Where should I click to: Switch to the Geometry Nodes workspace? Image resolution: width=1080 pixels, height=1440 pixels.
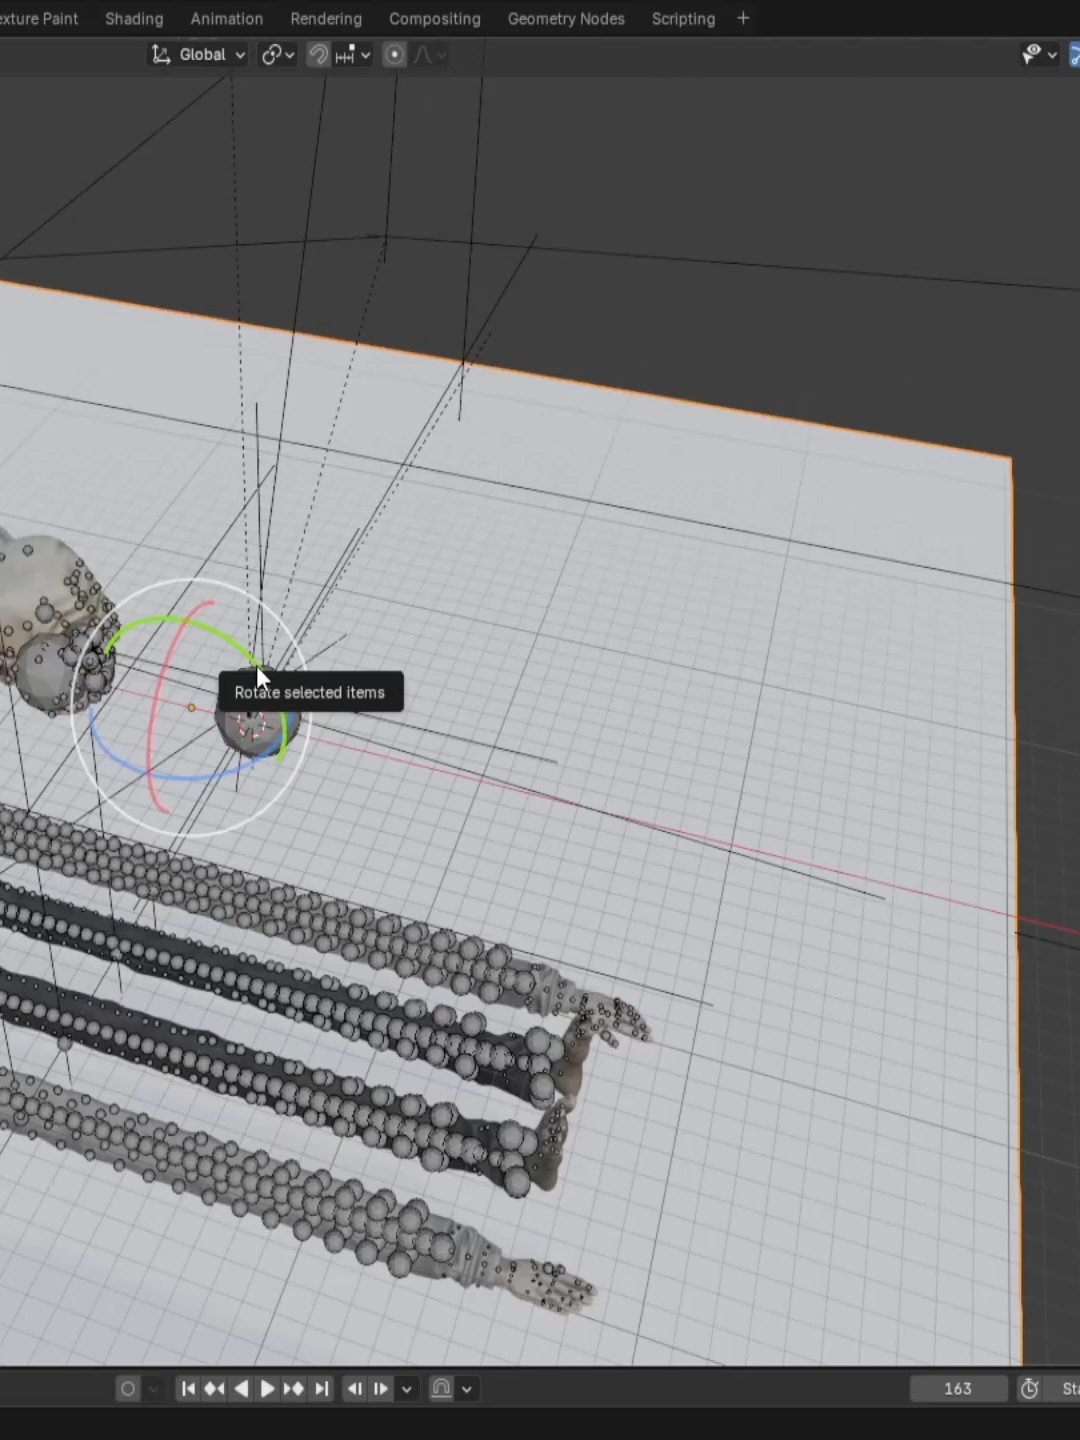tap(566, 18)
